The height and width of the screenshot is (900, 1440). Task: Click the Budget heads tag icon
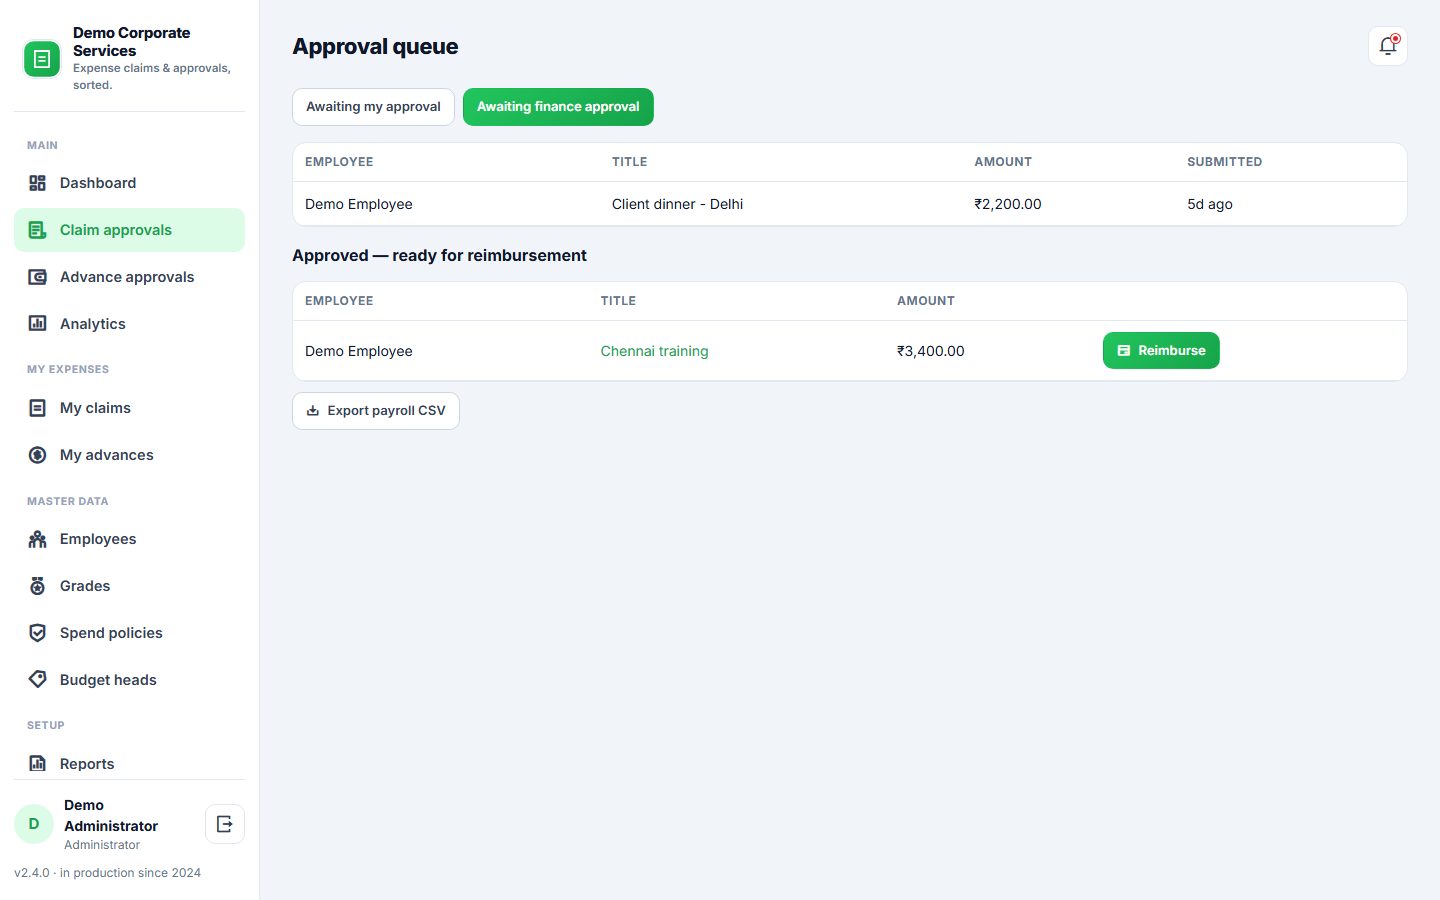pos(38,680)
